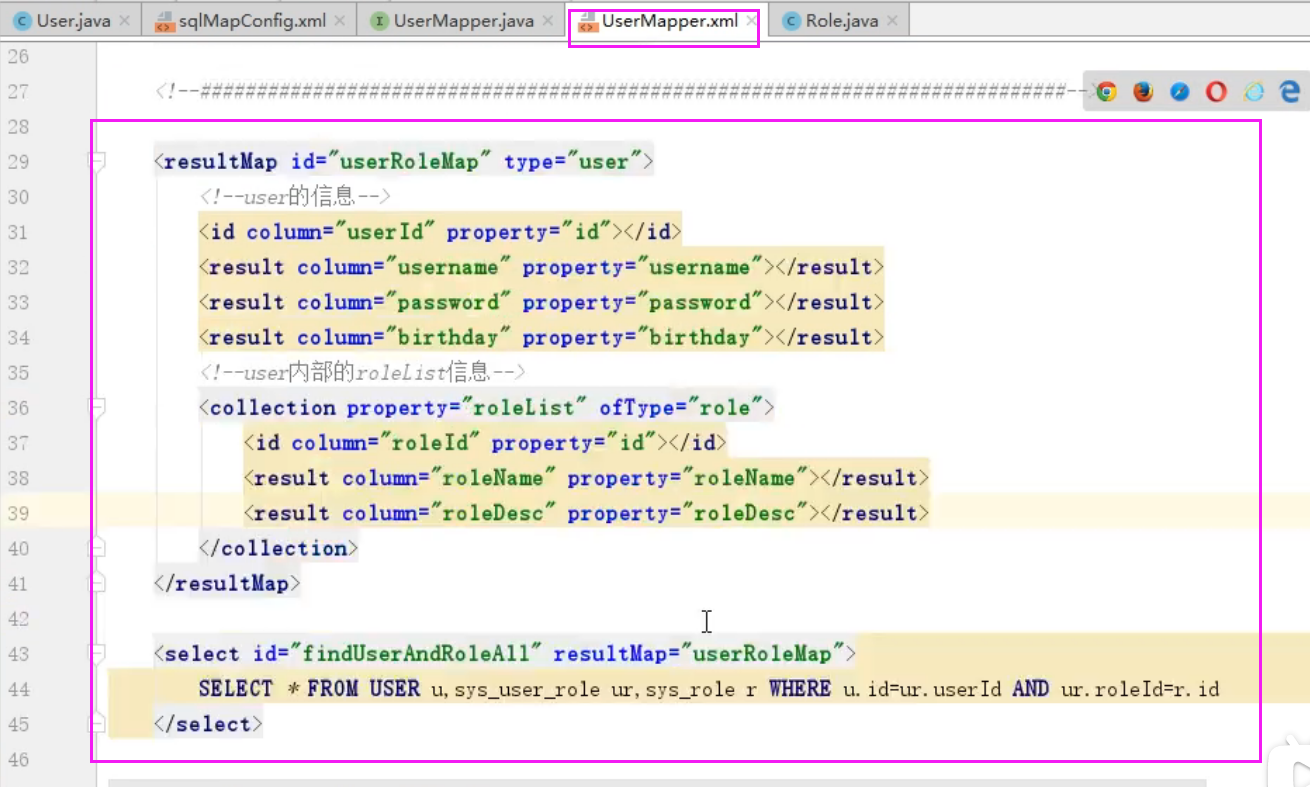Place cursor on "userRoleMap" in line 29
This screenshot has height=787, width=1310.
point(410,161)
